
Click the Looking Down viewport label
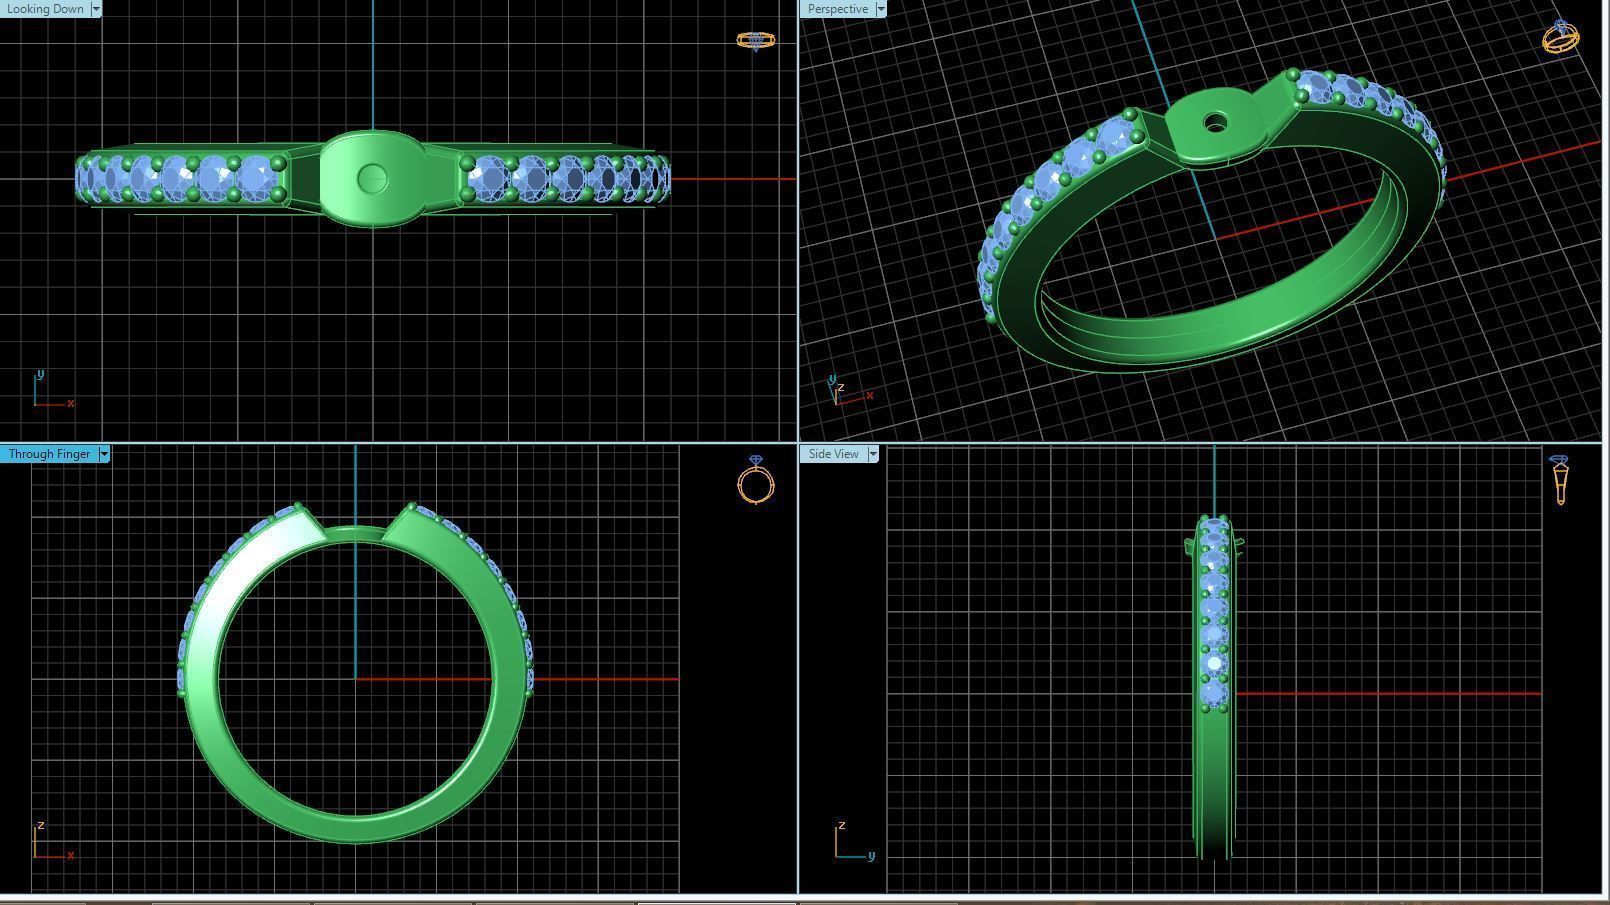point(45,9)
